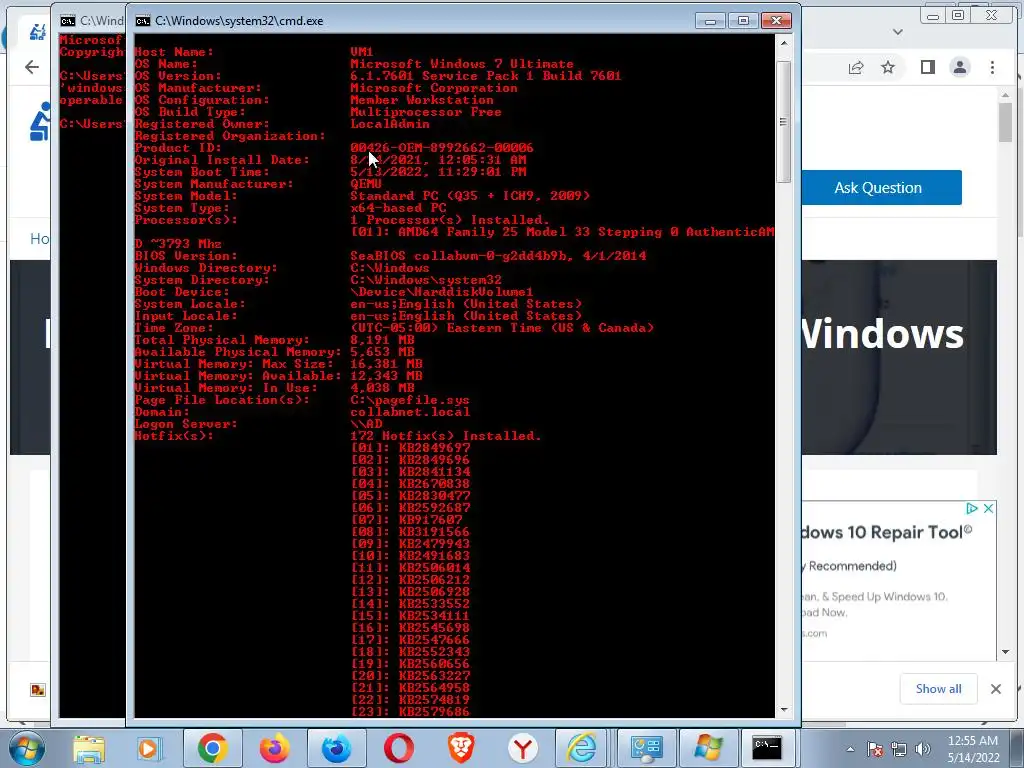Image resolution: width=1024 pixels, height=768 pixels.
Task: Click '172 Hotfix(s) Installed.' line
Action: click(445, 436)
